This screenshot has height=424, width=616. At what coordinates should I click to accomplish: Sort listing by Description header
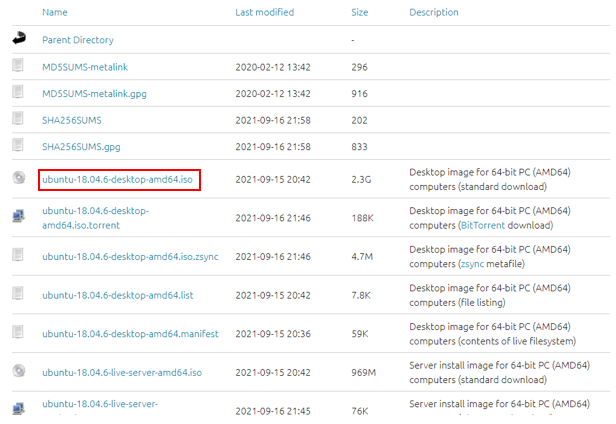pos(434,12)
